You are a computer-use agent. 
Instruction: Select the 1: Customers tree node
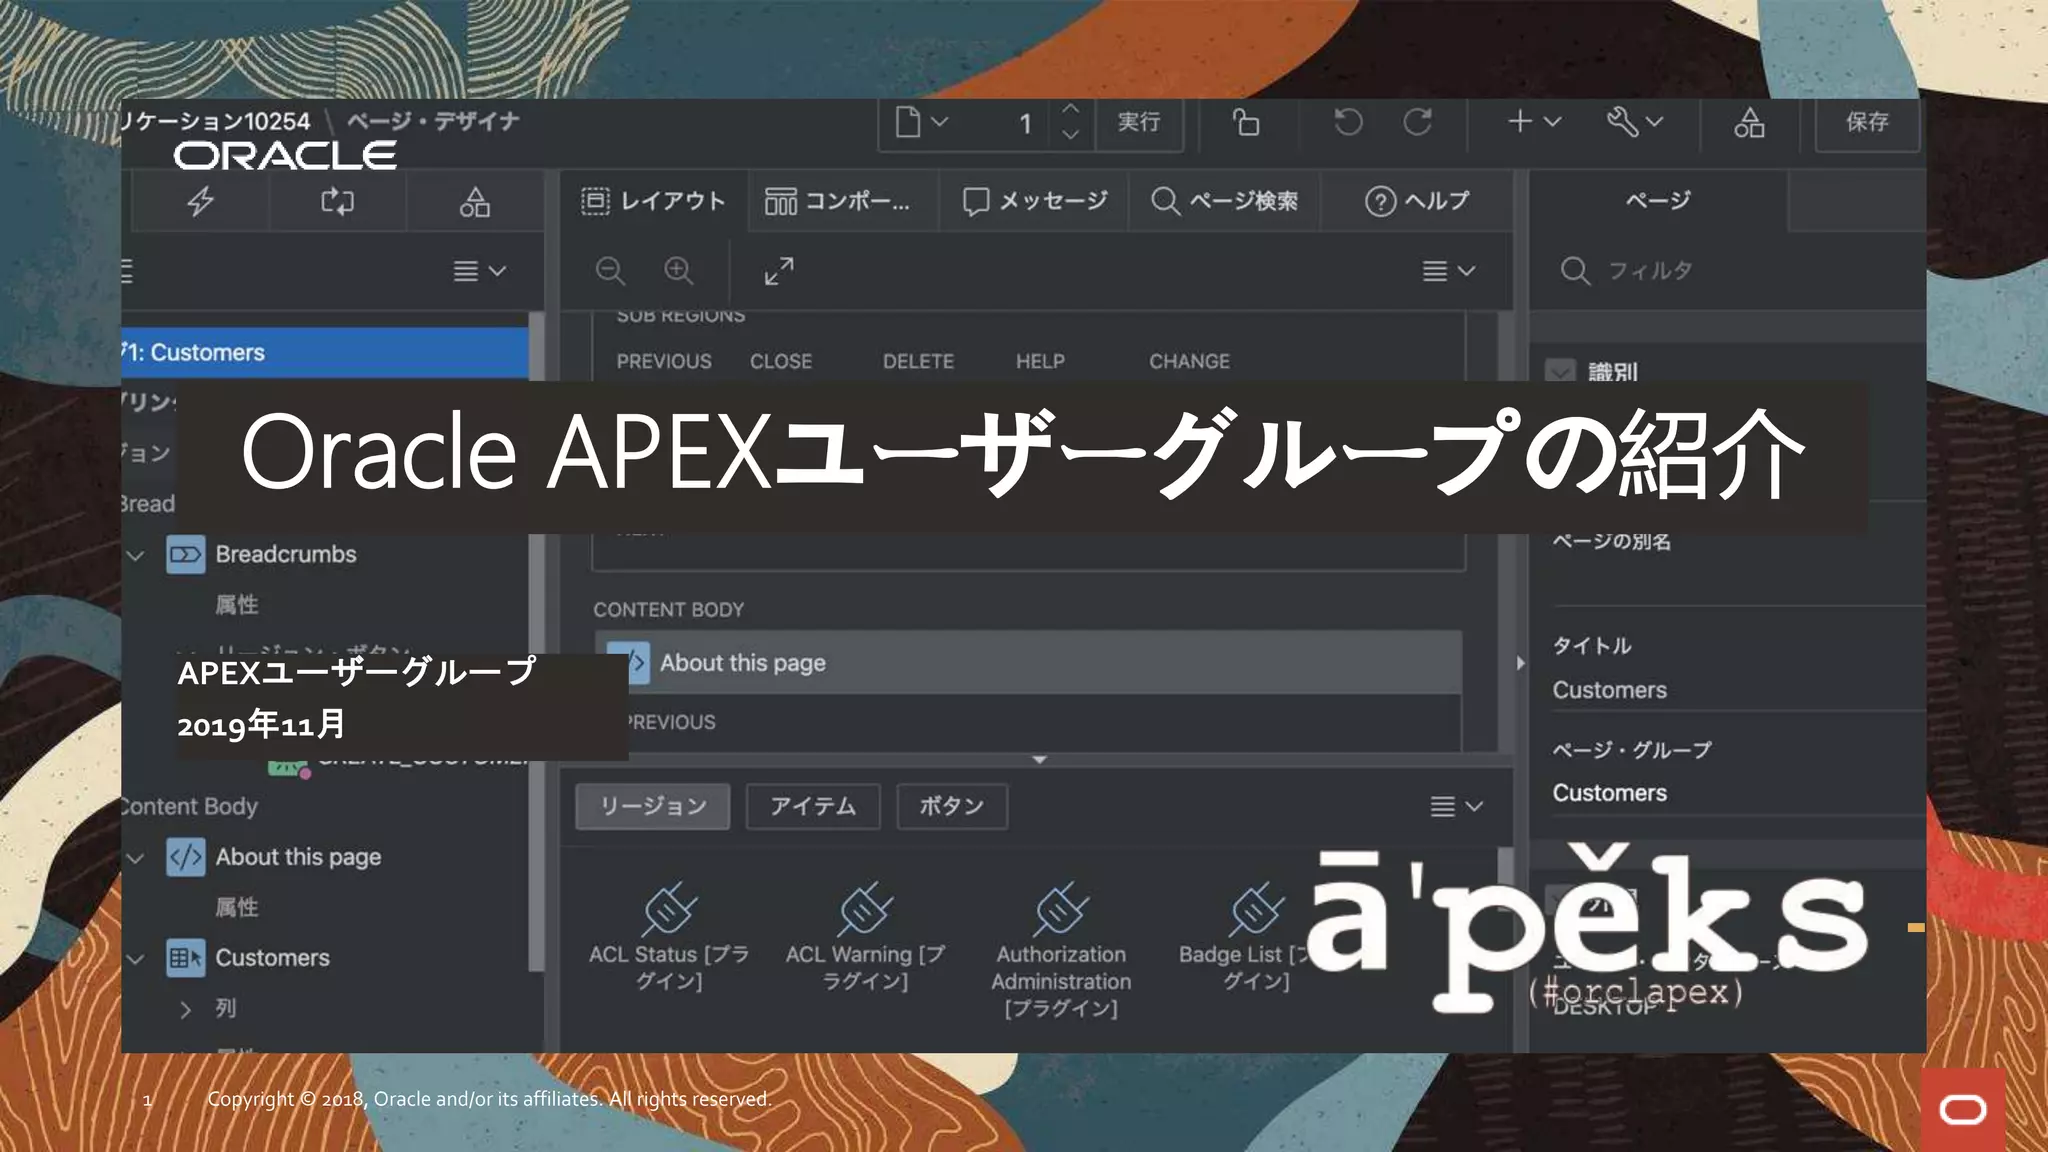coord(325,353)
